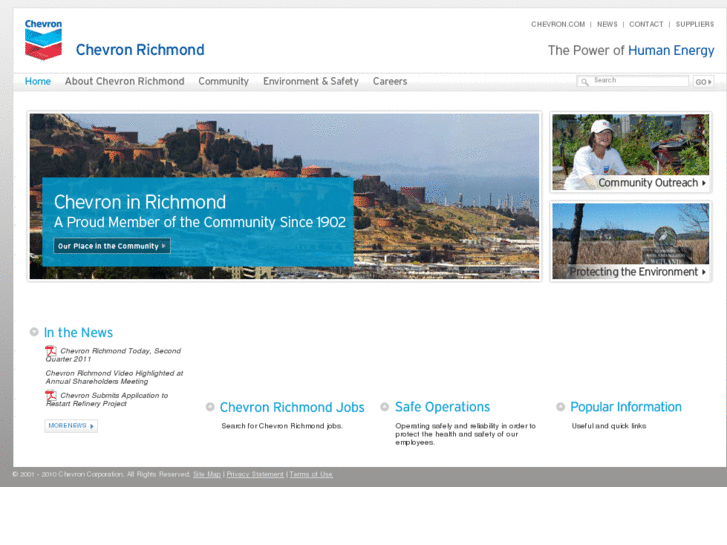Open Chevron Richmond Today, Second Quarter 2011

[x=113, y=355]
